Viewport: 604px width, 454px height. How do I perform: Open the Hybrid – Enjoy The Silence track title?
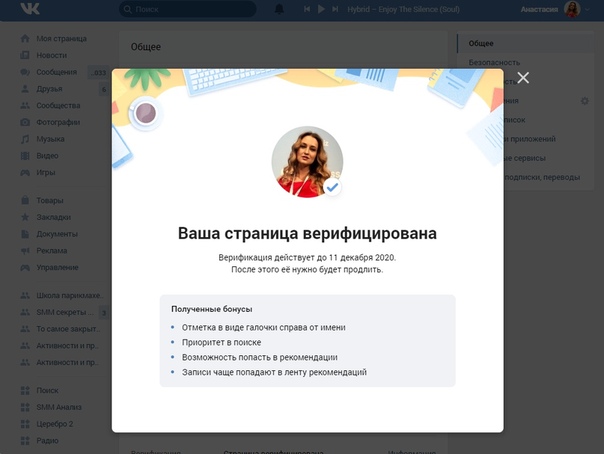403,9
